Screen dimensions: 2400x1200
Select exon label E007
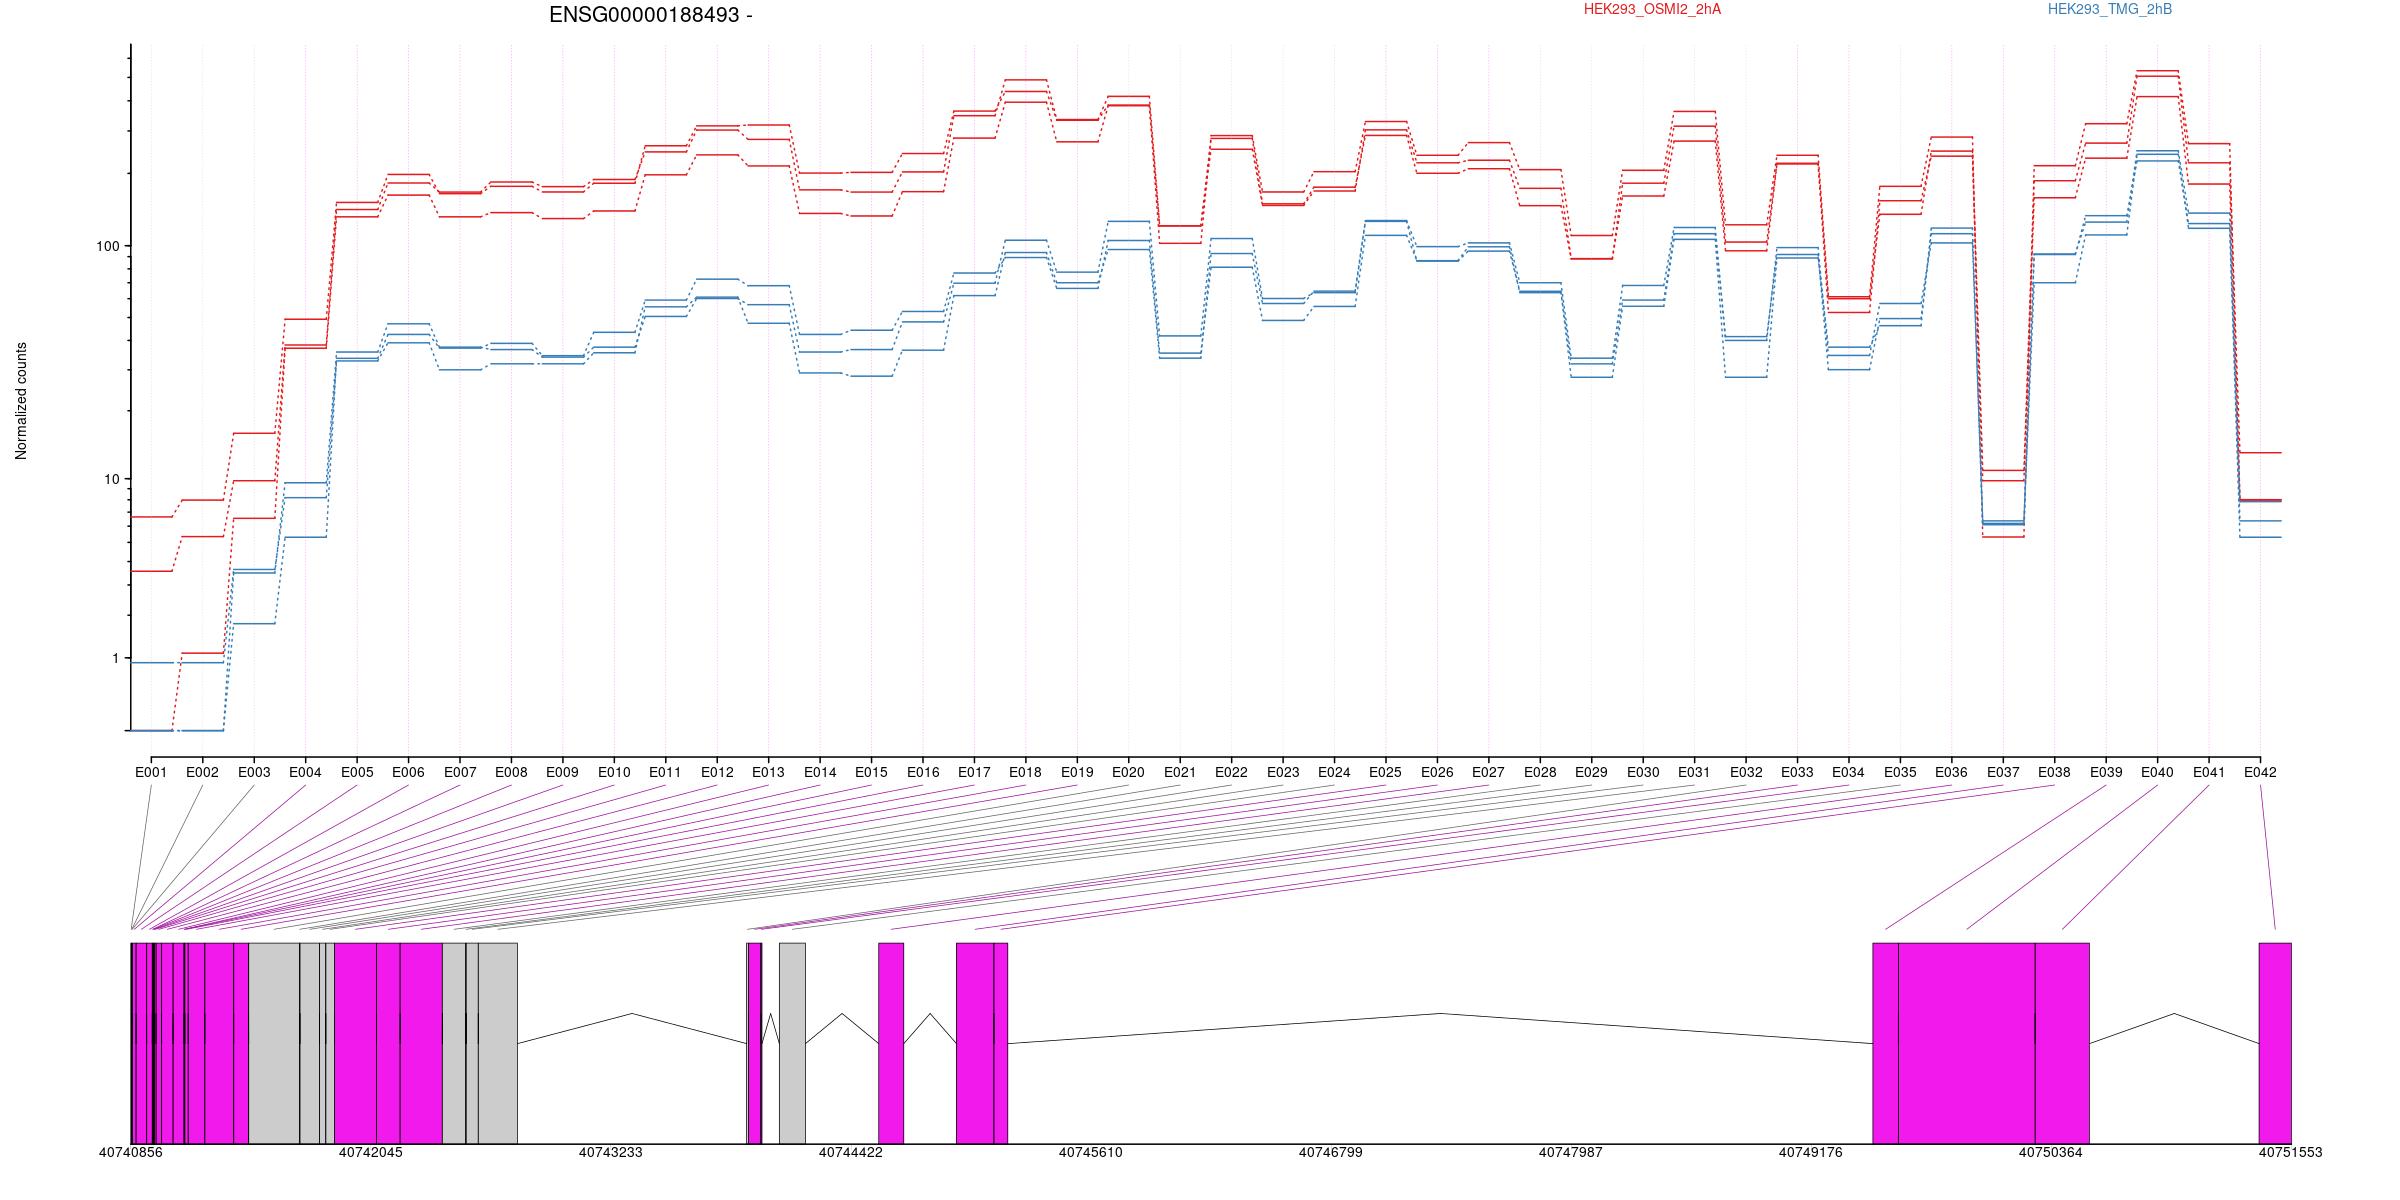tap(460, 772)
